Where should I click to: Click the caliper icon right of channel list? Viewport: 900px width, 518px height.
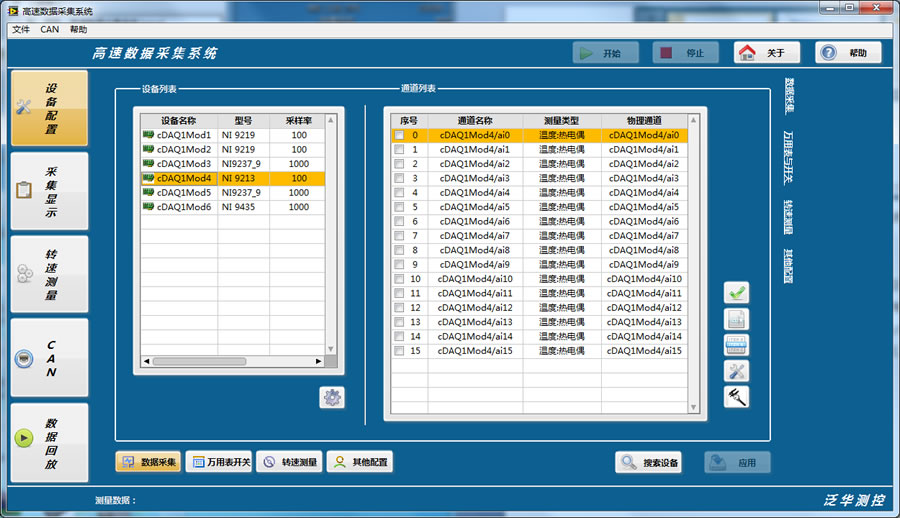736,397
